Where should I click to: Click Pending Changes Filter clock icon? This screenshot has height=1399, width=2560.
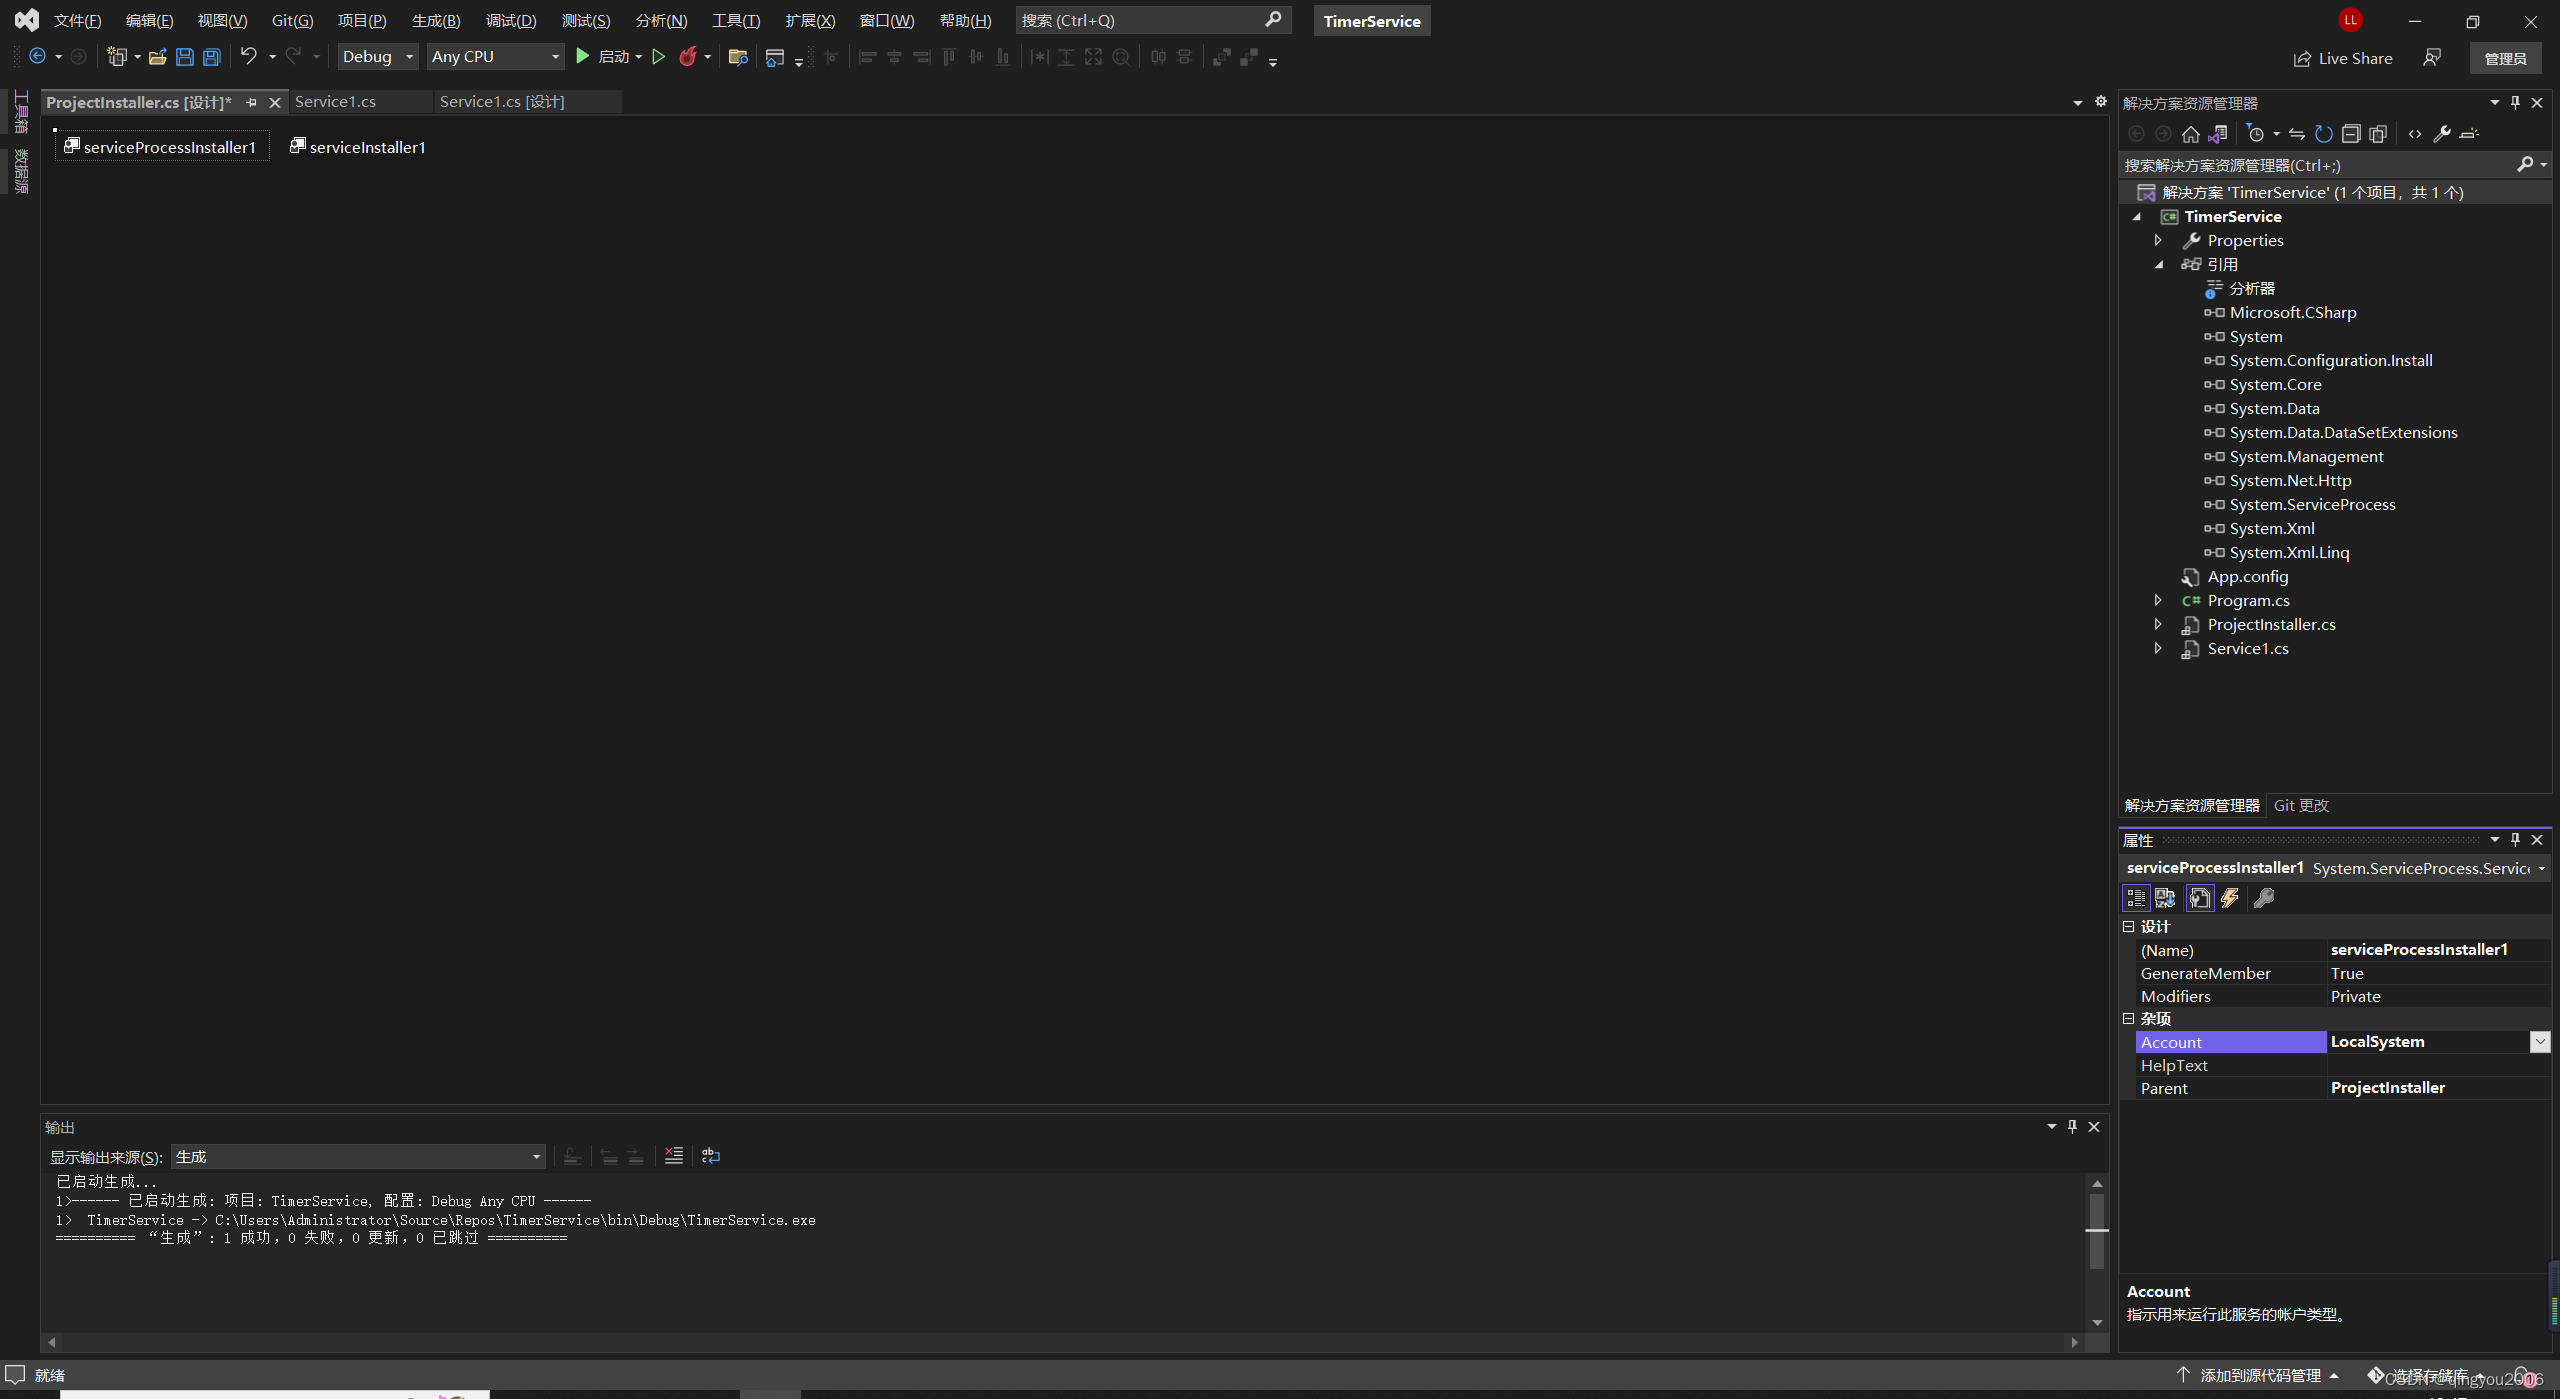[x=2255, y=134]
